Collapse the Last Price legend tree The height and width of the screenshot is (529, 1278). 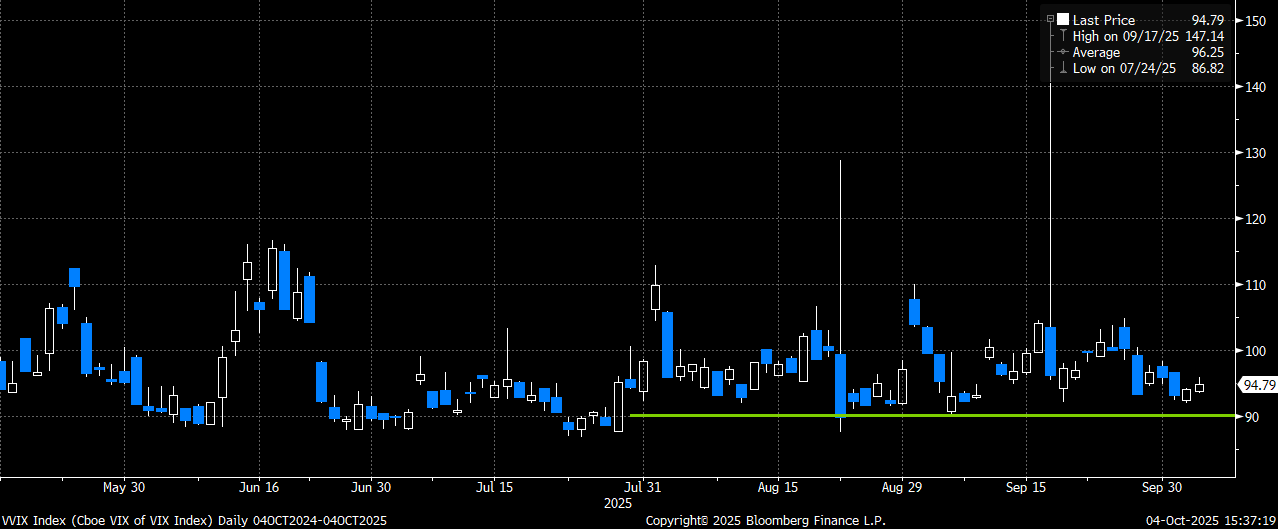1050,19
